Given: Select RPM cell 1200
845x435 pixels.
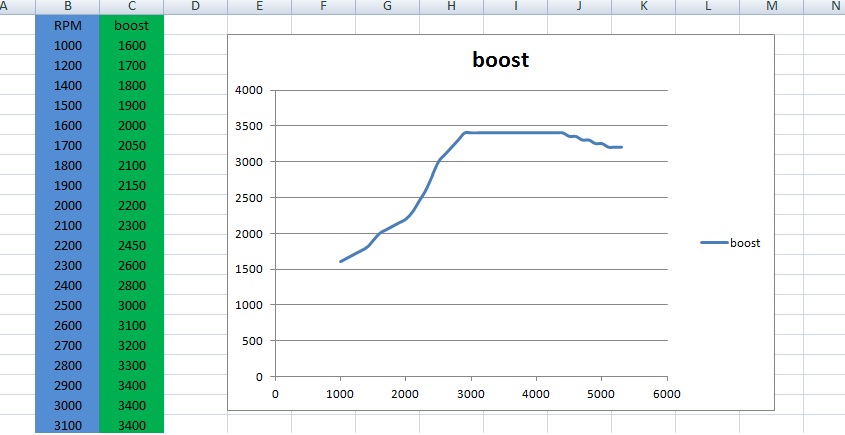Looking at the screenshot, I should point(67,65).
